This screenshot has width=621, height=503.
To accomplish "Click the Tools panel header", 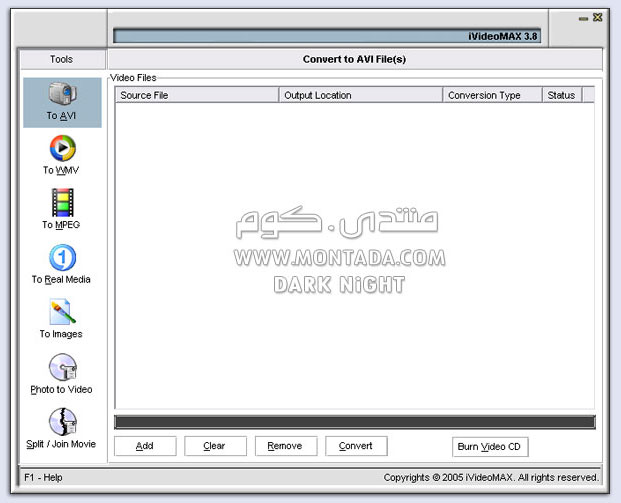I will pyautogui.click(x=62, y=59).
